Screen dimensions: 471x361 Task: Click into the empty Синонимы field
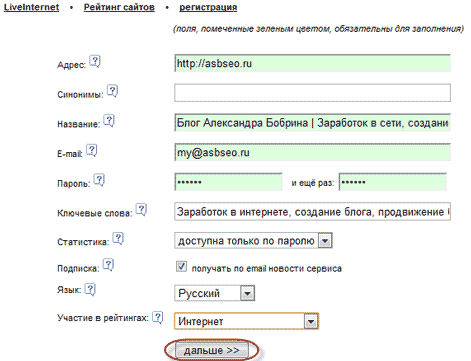pos(312,93)
